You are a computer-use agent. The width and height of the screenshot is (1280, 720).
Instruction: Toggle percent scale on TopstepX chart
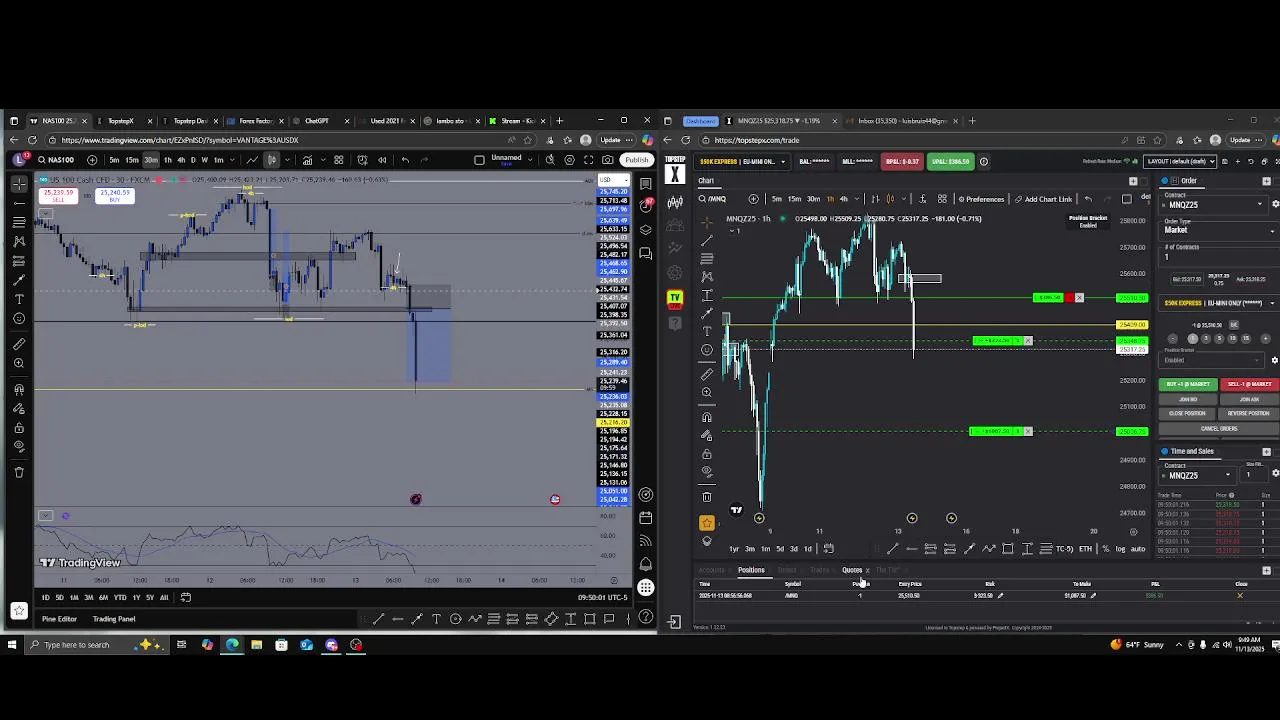coord(1105,549)
